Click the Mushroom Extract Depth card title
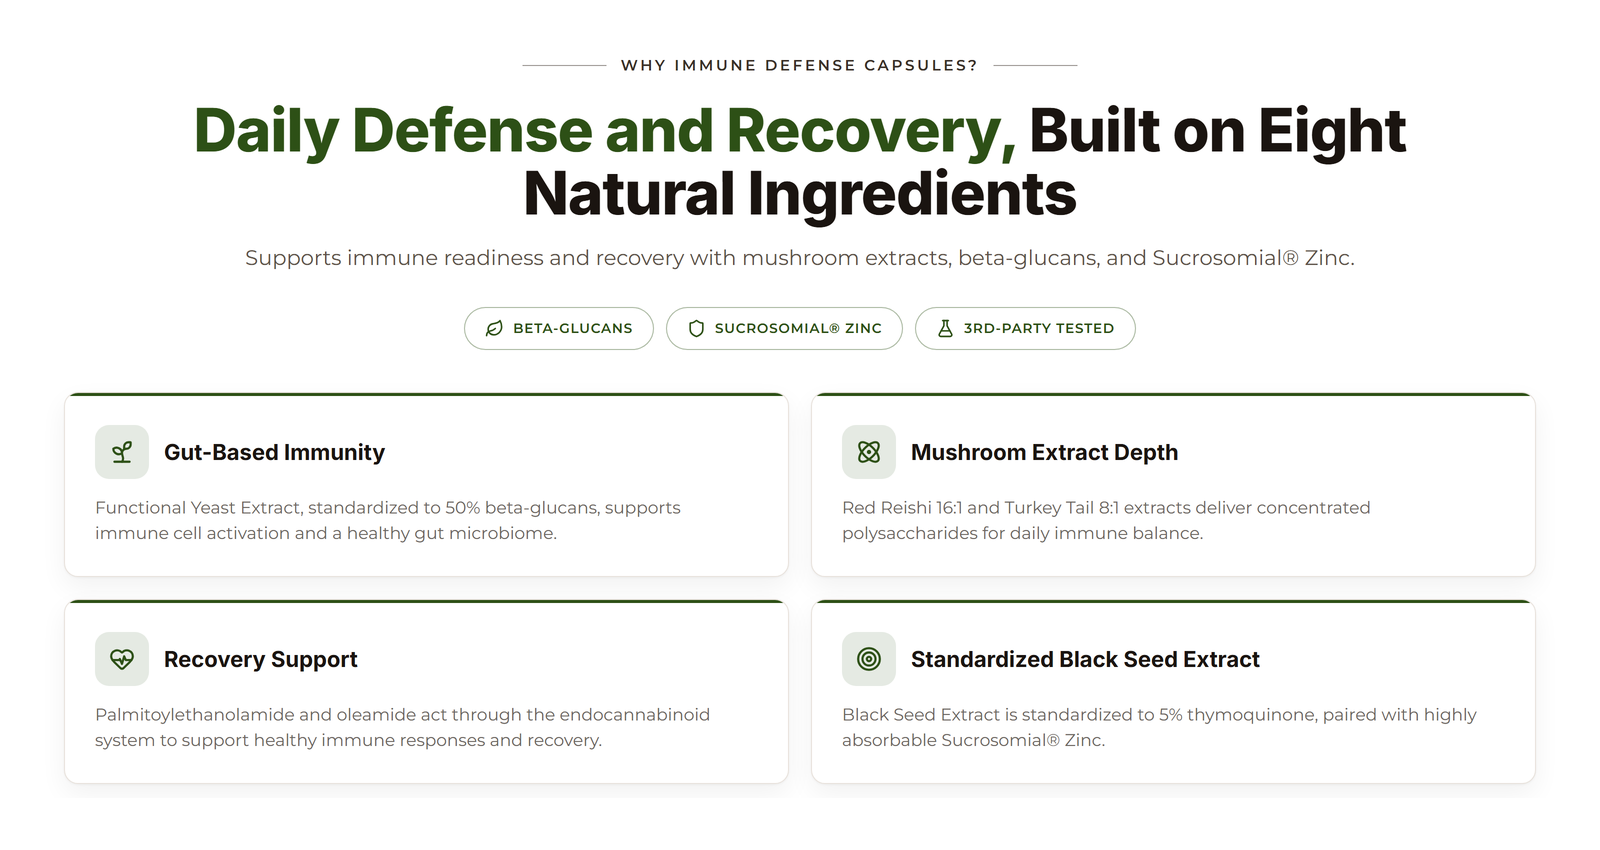The height and width of the screenshot is (850, 1600). point(1044,452)
